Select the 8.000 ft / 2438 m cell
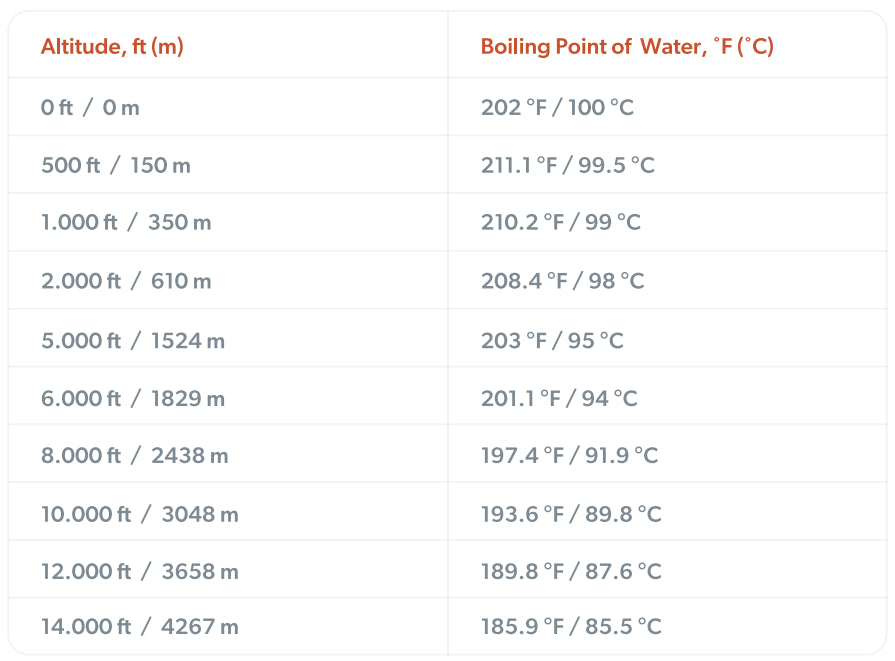The height and width of the screenshot is (661, 895). pos(135,456)
